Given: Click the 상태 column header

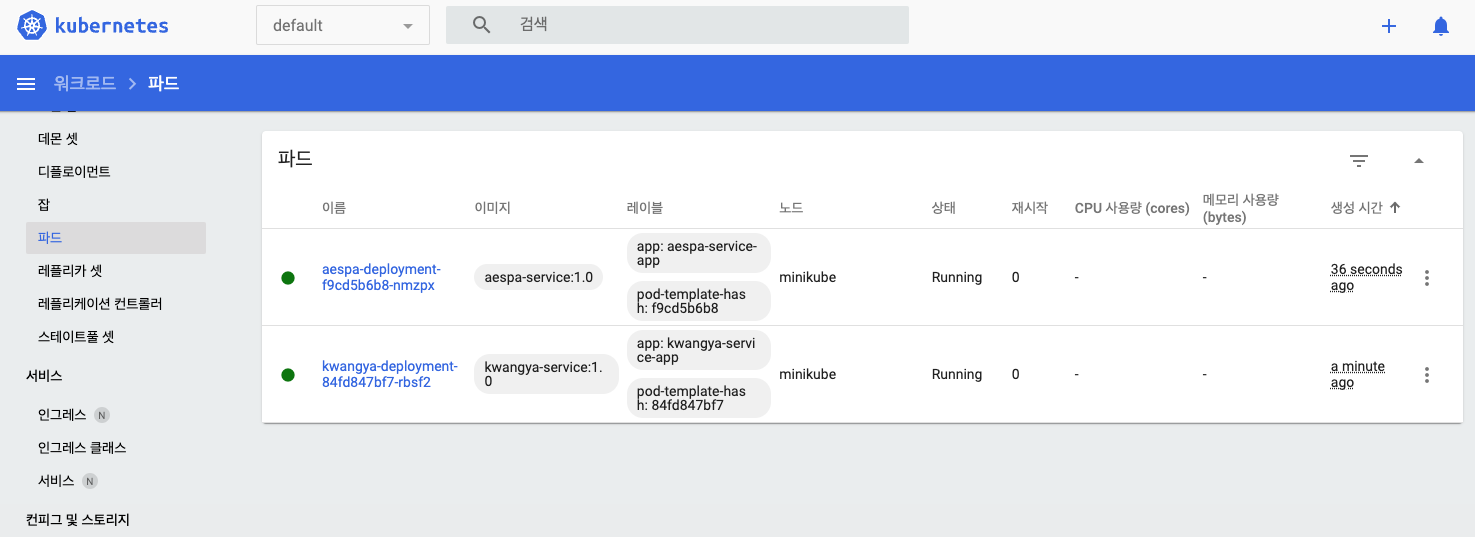Looking at the screenshot, I should pos(943,208).
